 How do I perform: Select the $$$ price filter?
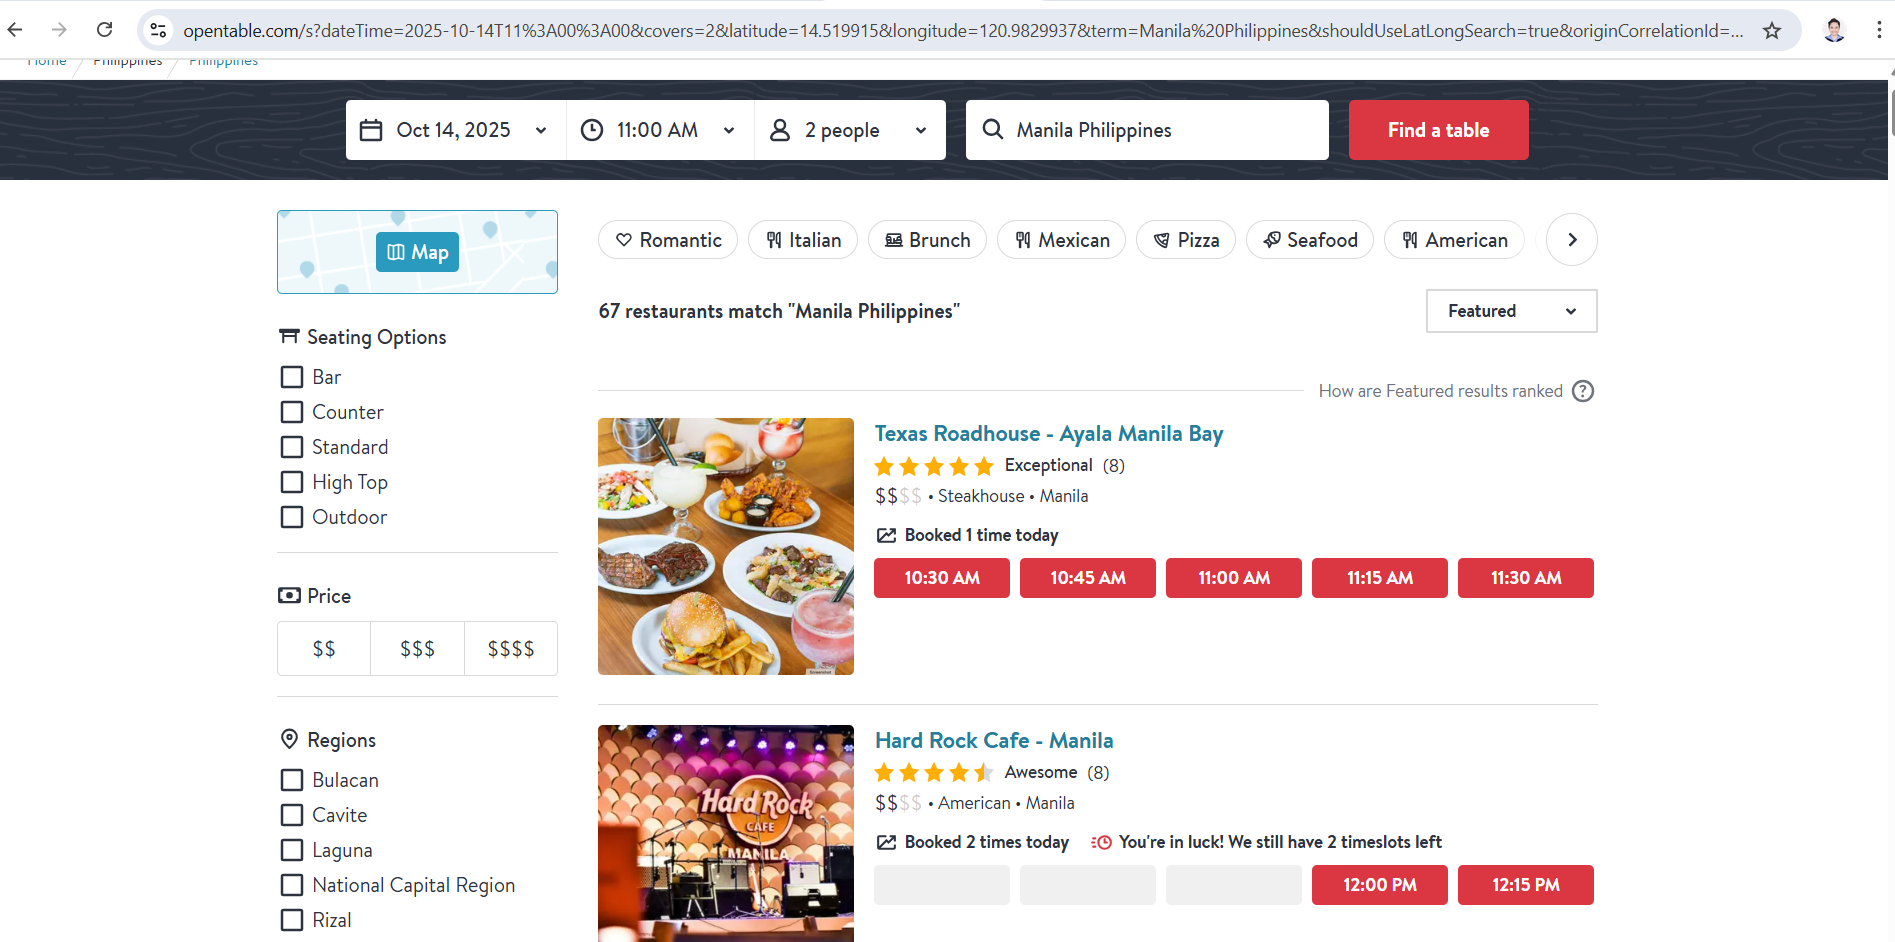pos(417,649)
